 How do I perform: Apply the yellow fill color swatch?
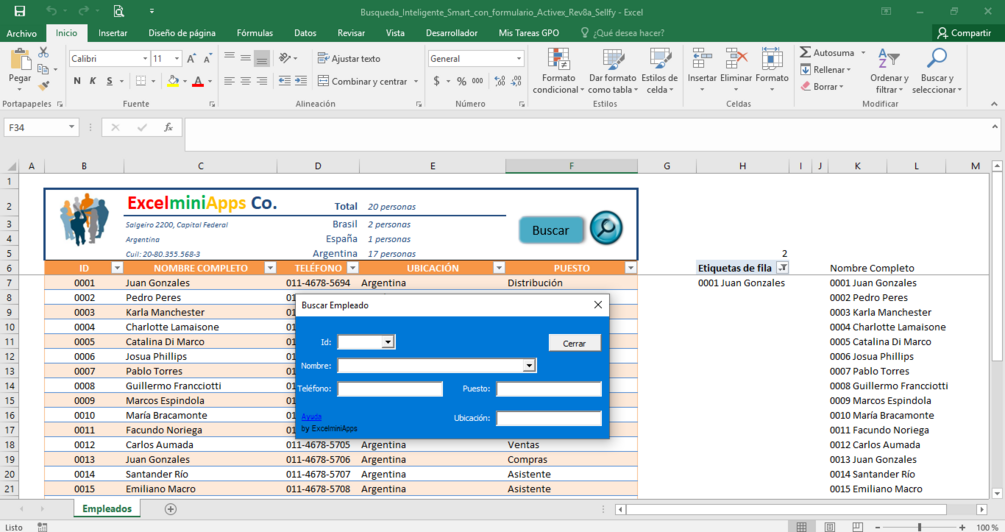[x=172, y=81]
